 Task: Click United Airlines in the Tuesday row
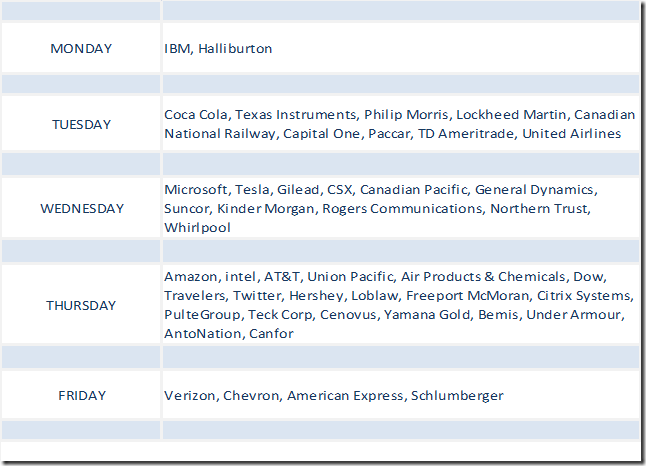(x=571, y=134)
